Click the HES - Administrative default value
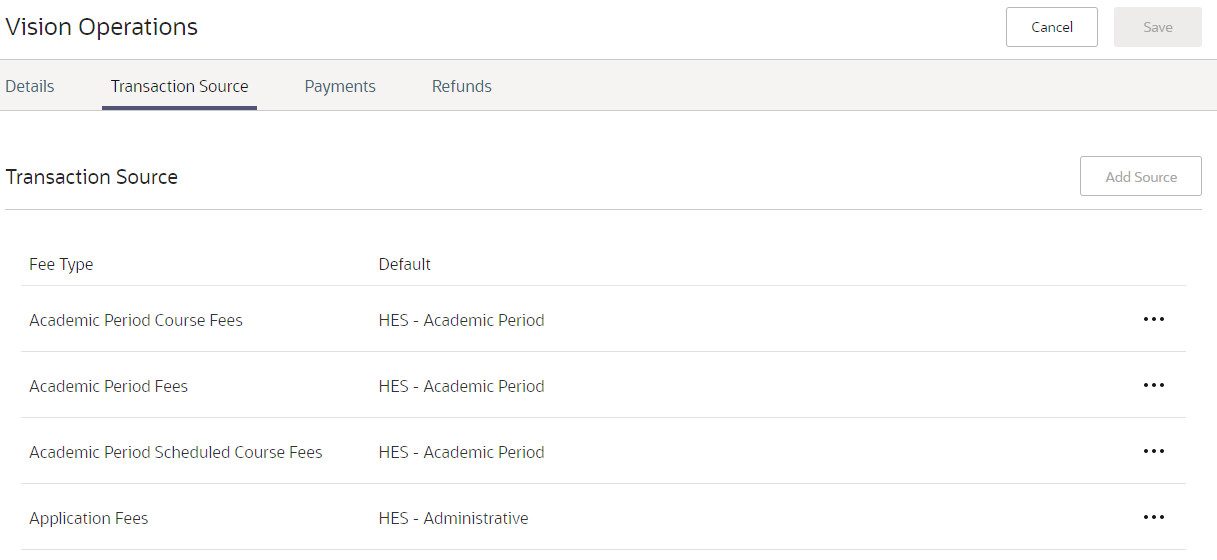1217x560 pixels. (453, 518)
